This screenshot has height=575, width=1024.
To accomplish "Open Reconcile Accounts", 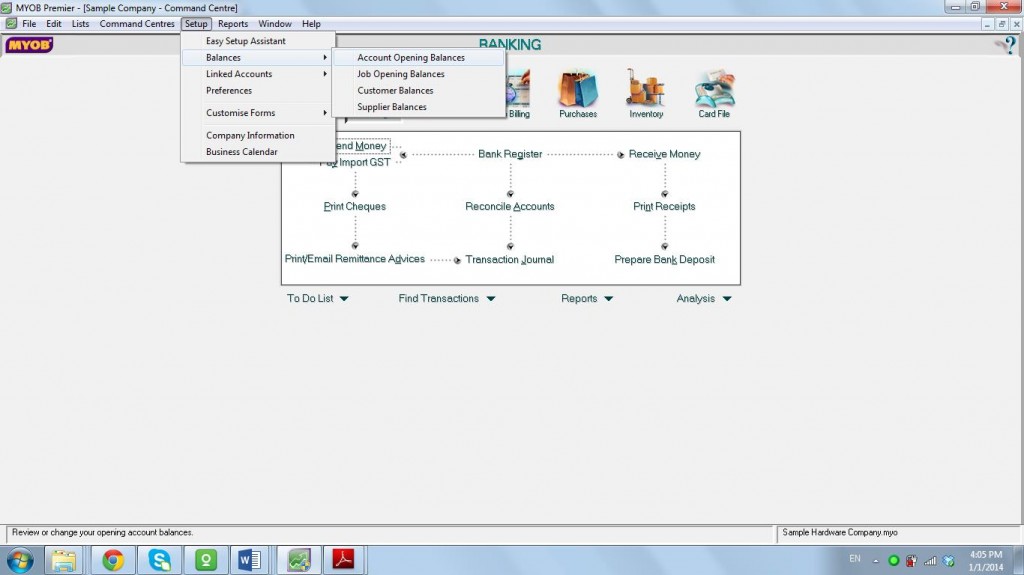I will tap(510, 206).
